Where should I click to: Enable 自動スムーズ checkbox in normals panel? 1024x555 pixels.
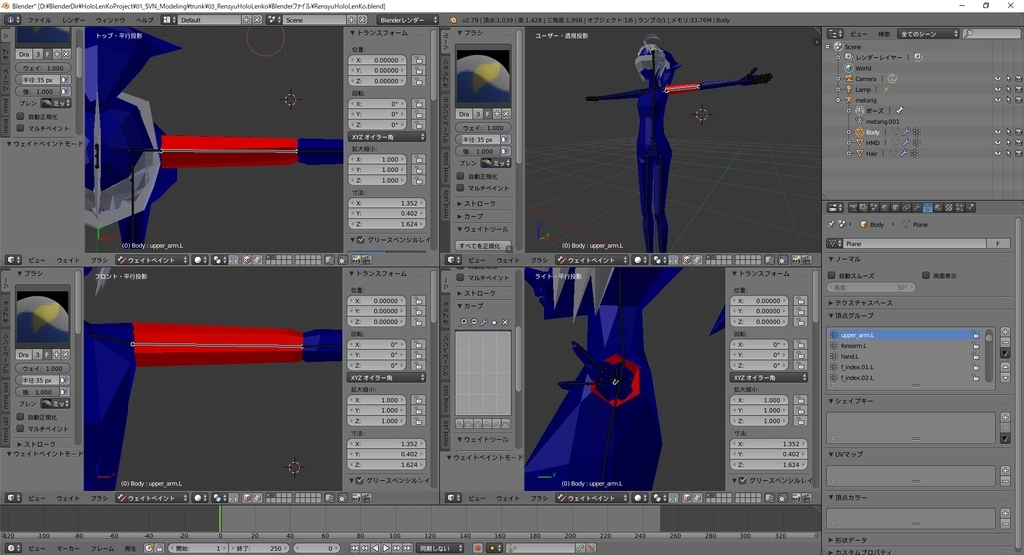[x=832, y=276]
